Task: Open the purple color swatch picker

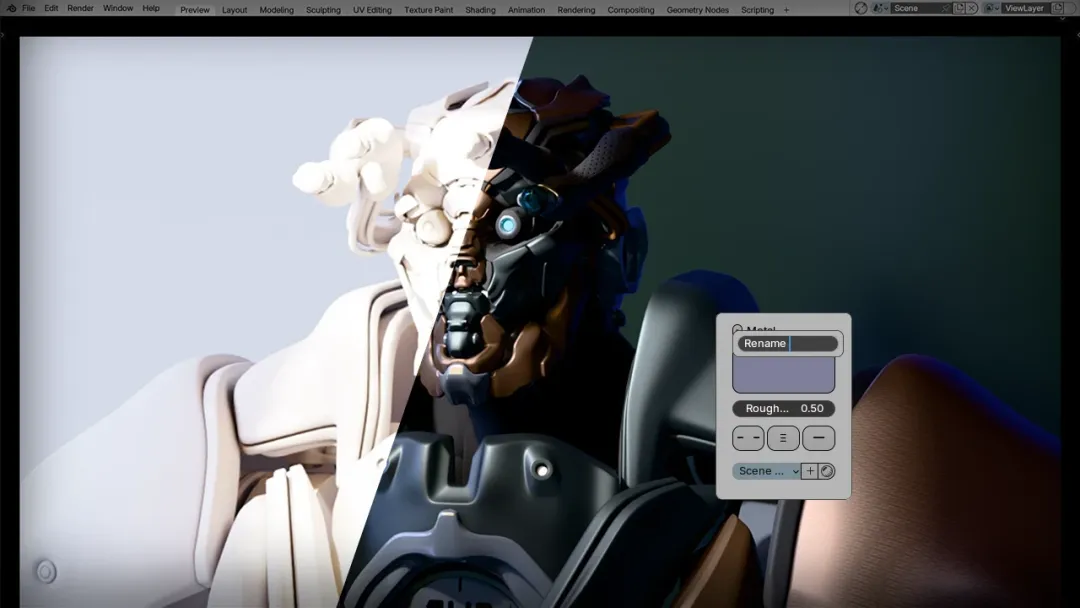Action: click(783, 375)
